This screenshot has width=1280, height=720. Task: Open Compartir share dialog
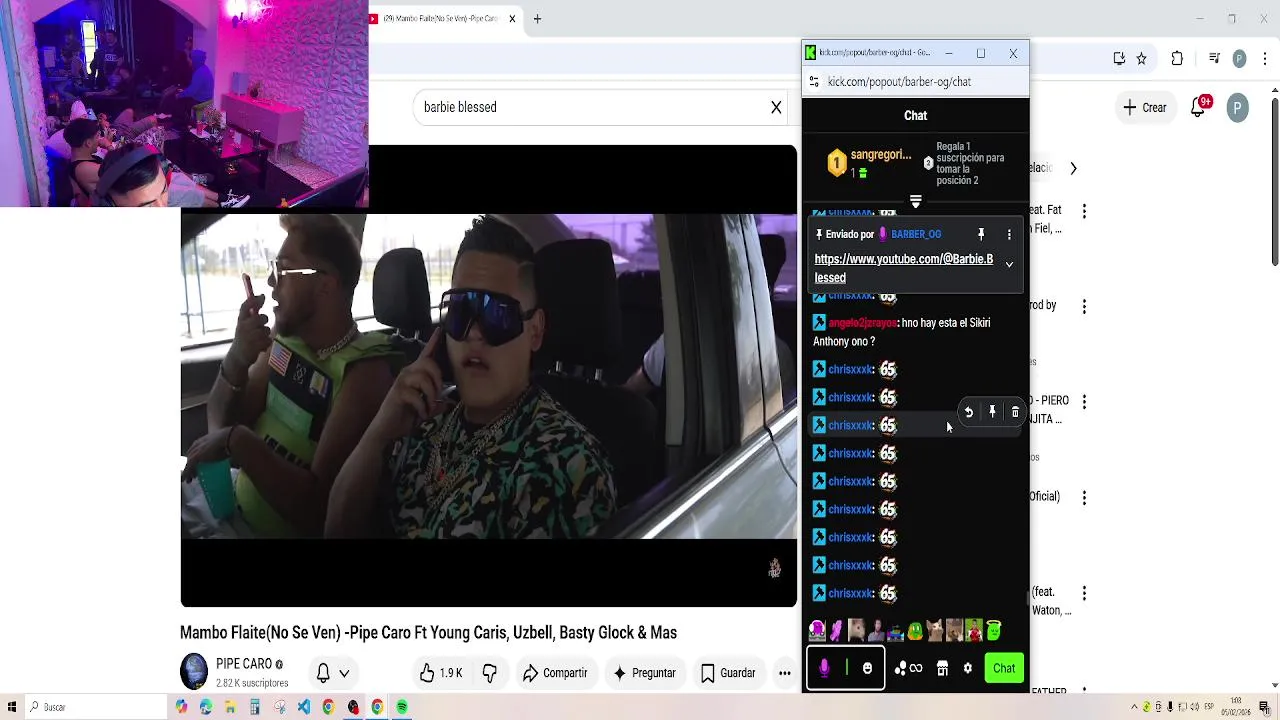555,673
